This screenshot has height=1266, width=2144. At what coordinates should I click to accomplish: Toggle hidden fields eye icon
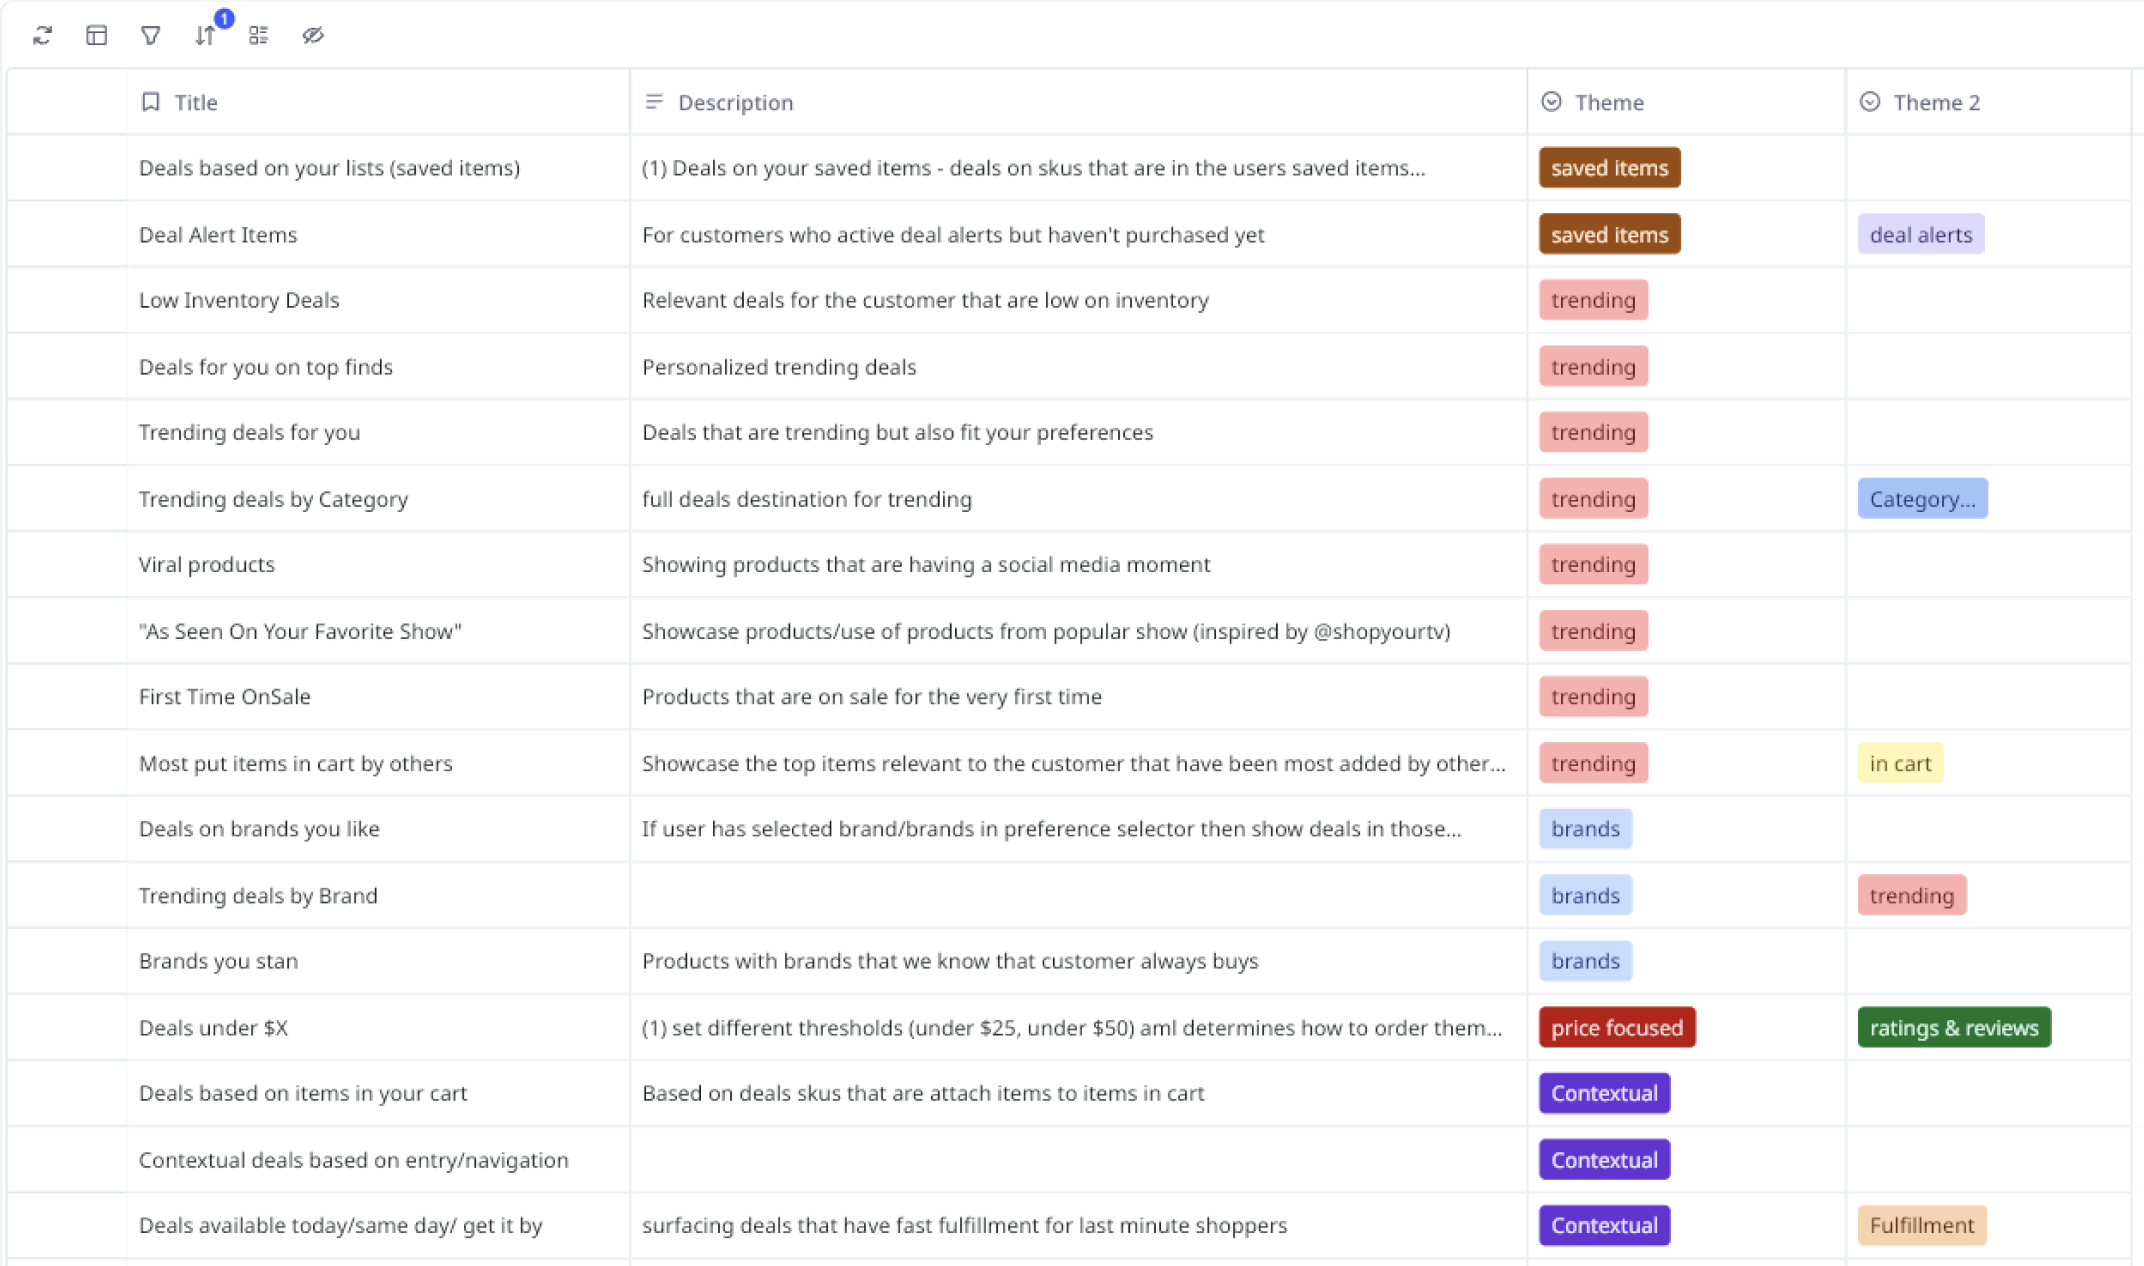(x=313, y=36)
